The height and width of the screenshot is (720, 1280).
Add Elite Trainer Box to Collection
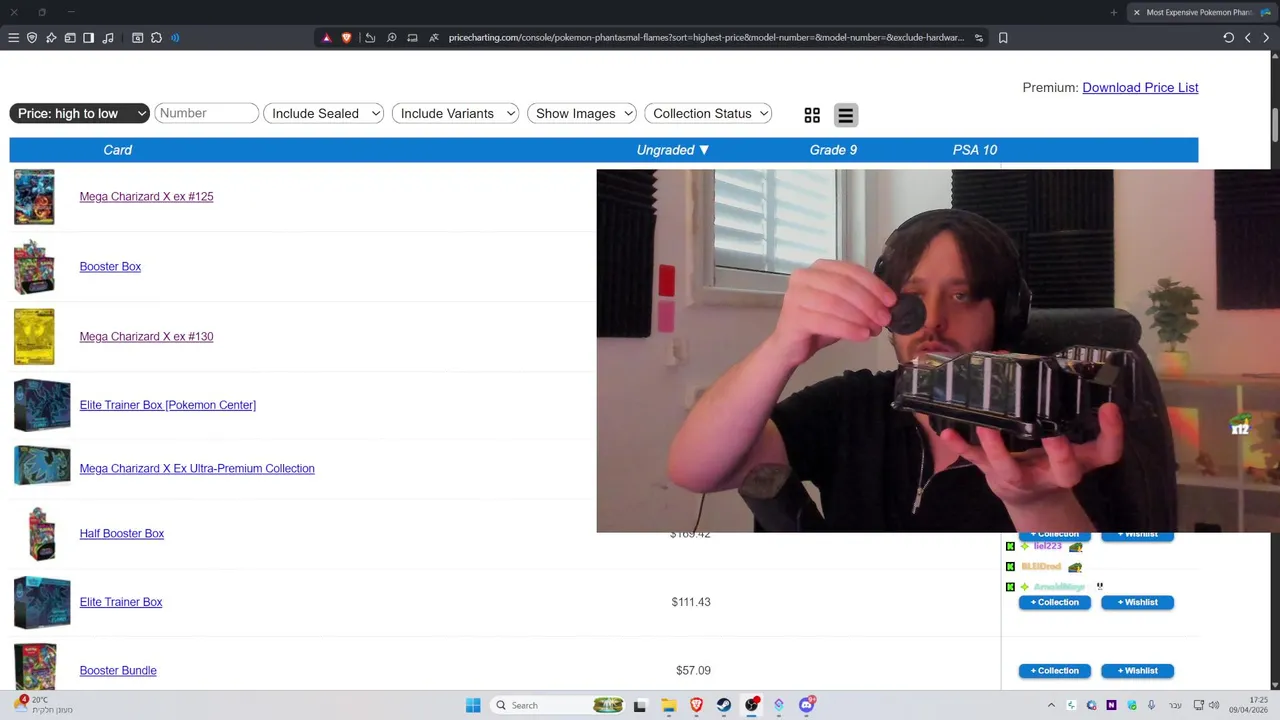pyautogui.click(x=1055, y=602)
